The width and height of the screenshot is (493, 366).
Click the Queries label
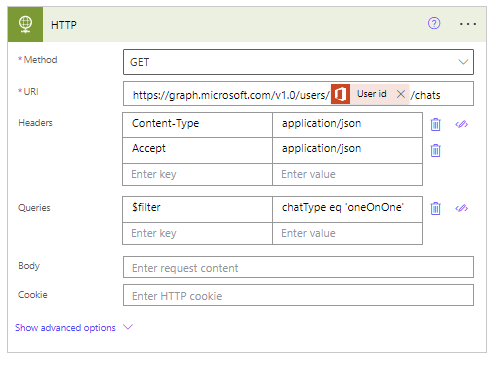tap(34, 208)
